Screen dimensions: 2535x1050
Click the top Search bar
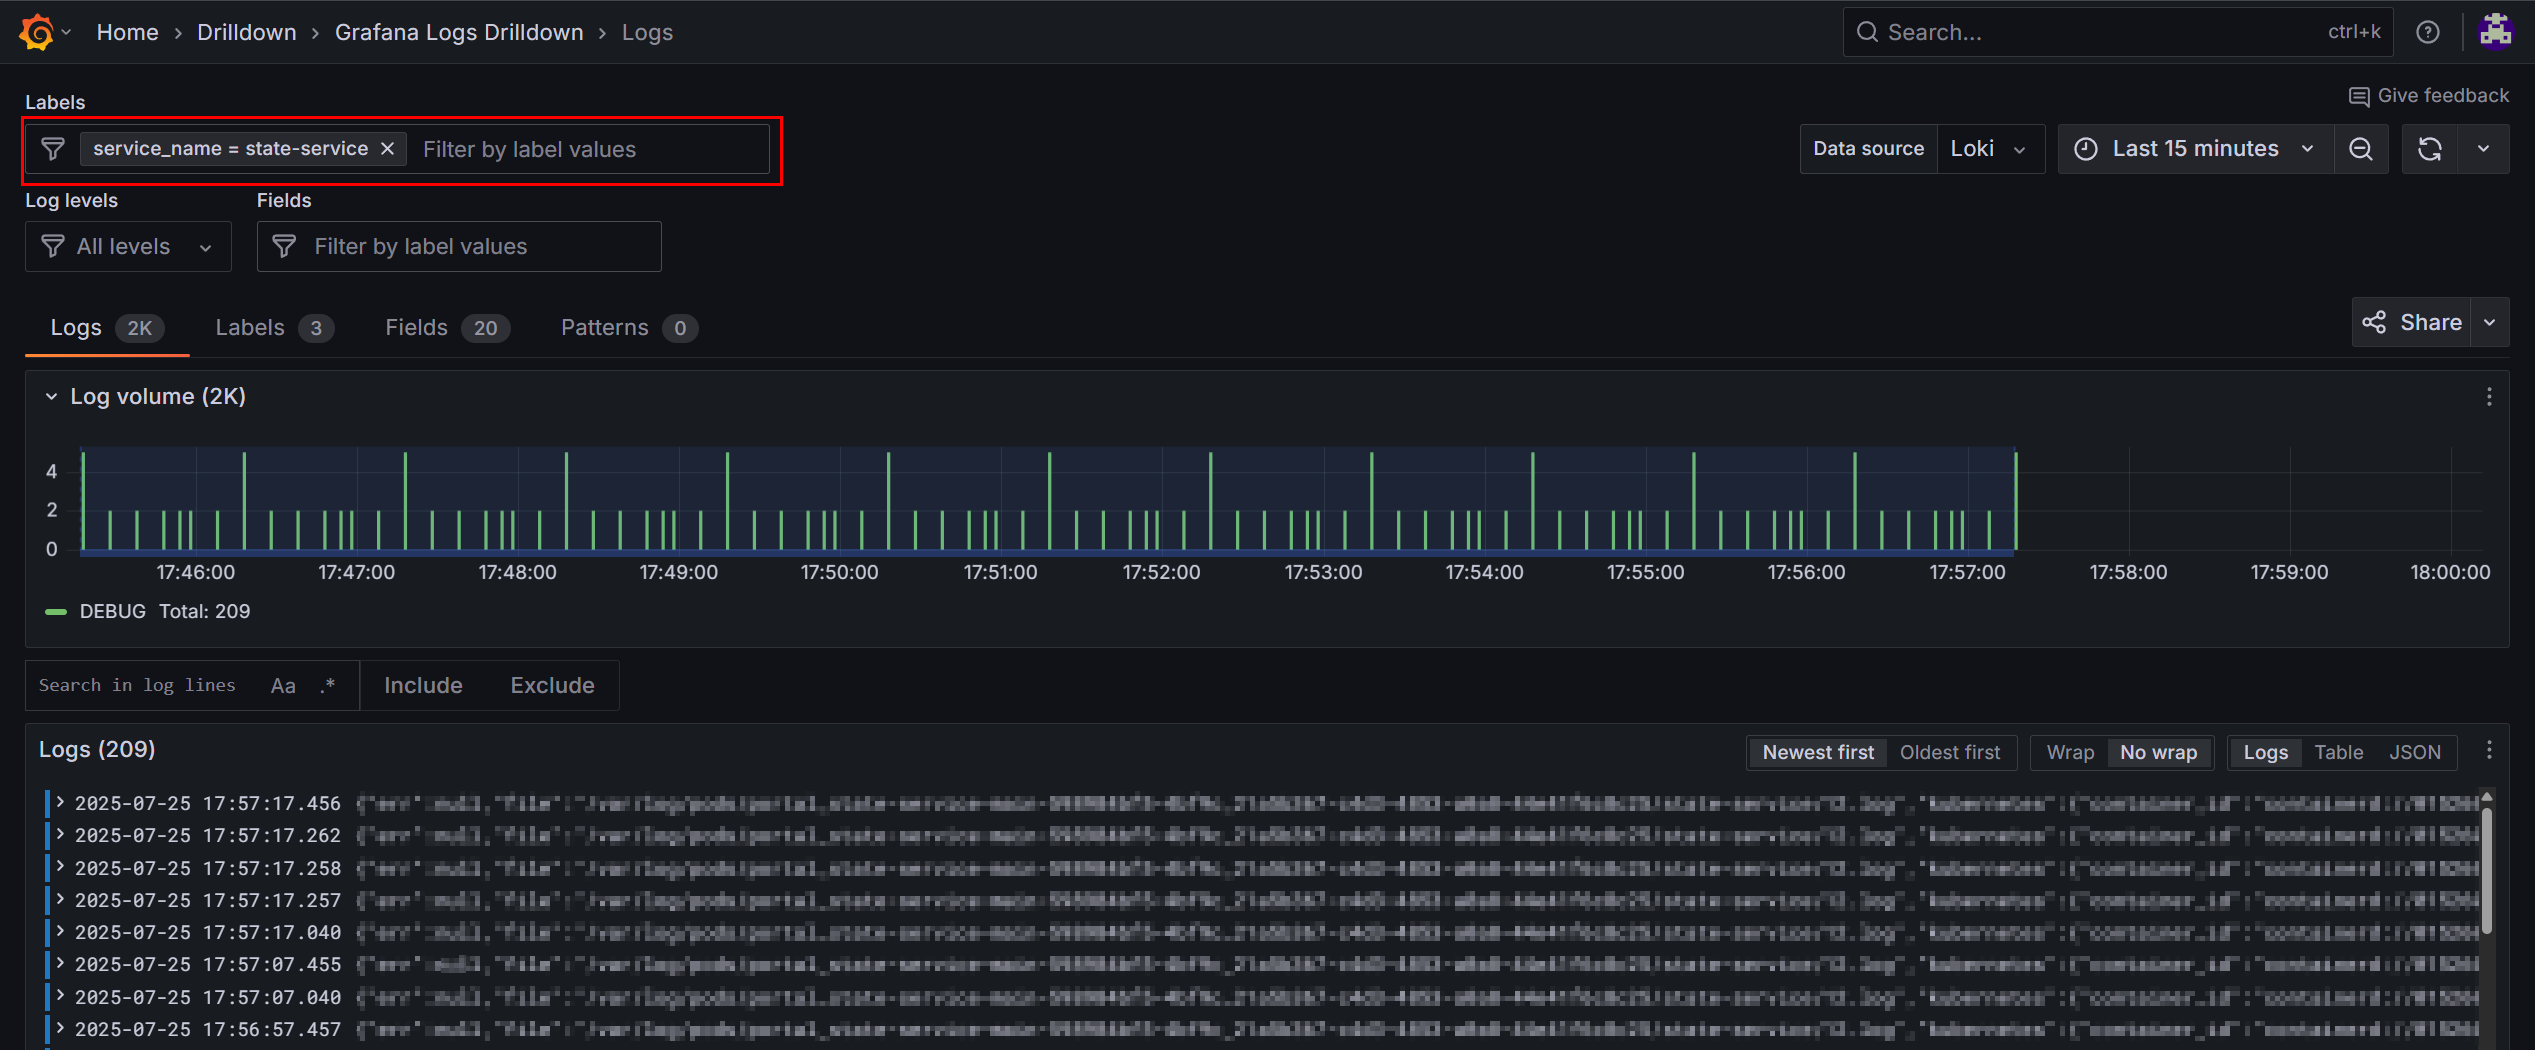click(x=2117, y=32)
